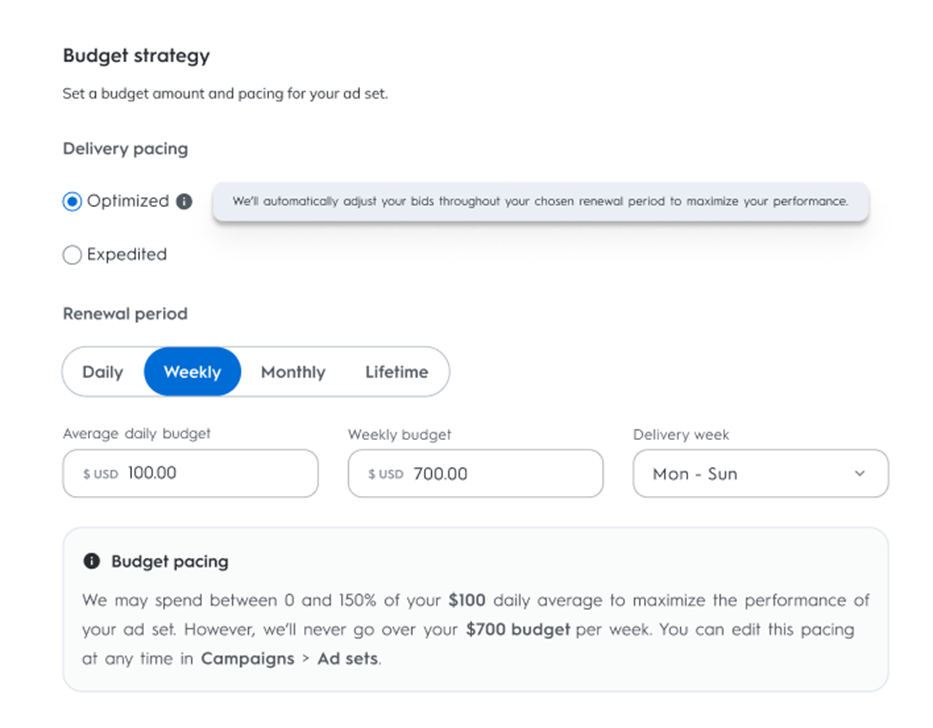Click the $ USD prefix in Weekly budget
The height and width of the screenshot is (728, 933).
tap(385, 474)
